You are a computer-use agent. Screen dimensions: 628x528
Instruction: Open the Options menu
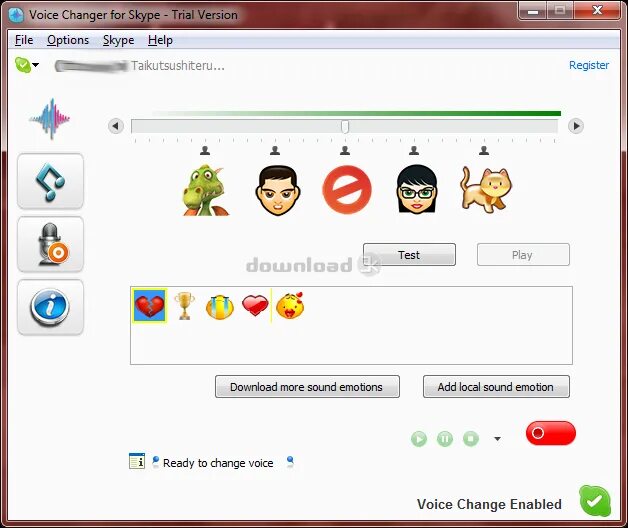[x=68, y=40]
